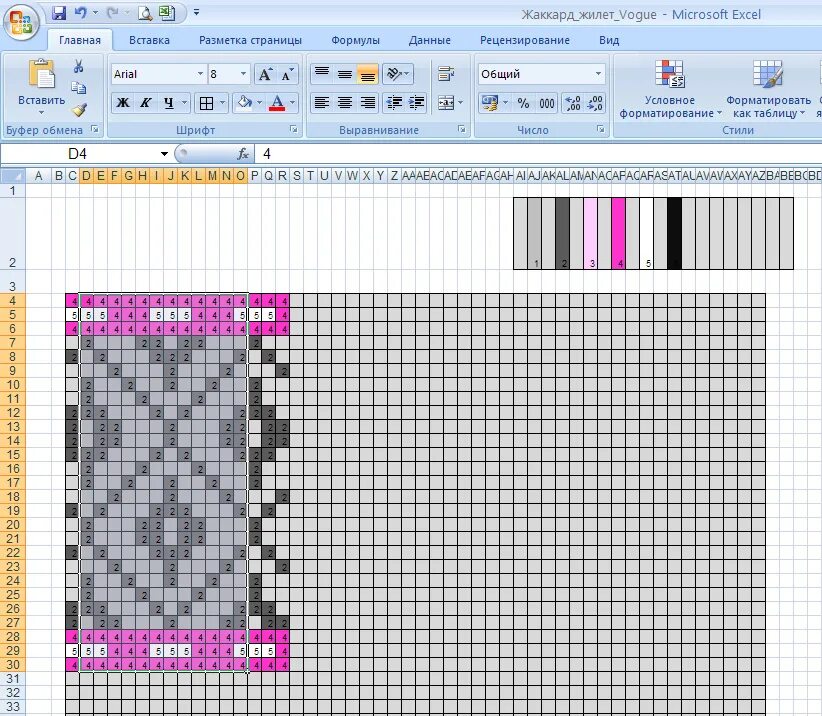Expand font color dropdown arrow
The height and width of the screenshot is (716, 822).
point(293,103)
